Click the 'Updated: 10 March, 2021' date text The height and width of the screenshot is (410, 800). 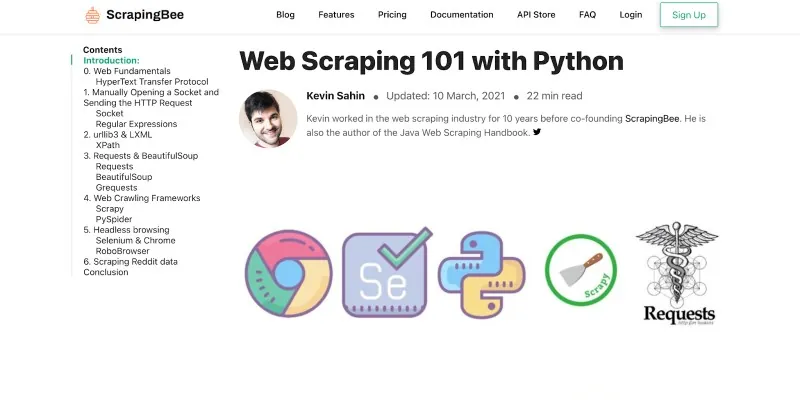(445, 96)
